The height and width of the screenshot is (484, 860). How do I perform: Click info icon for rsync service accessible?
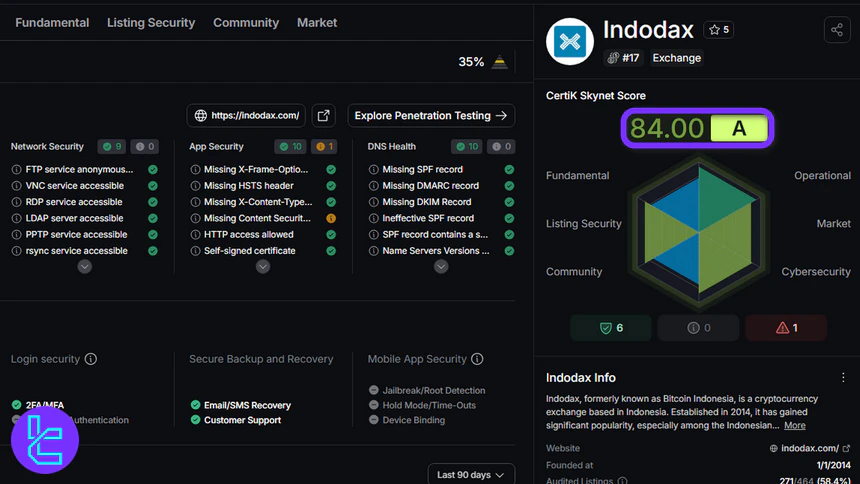tap(16, 251)
